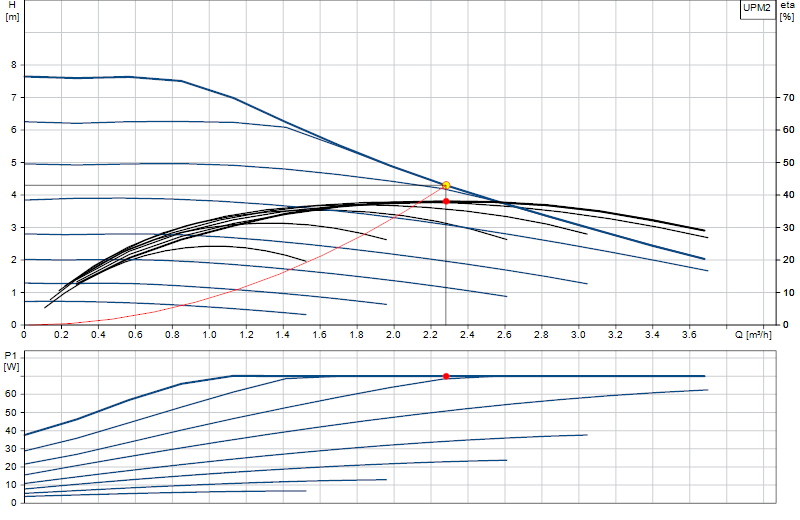Screen dimensions: 800x520
Task: Click the H [m] axis label
Action: click(12, 11)
